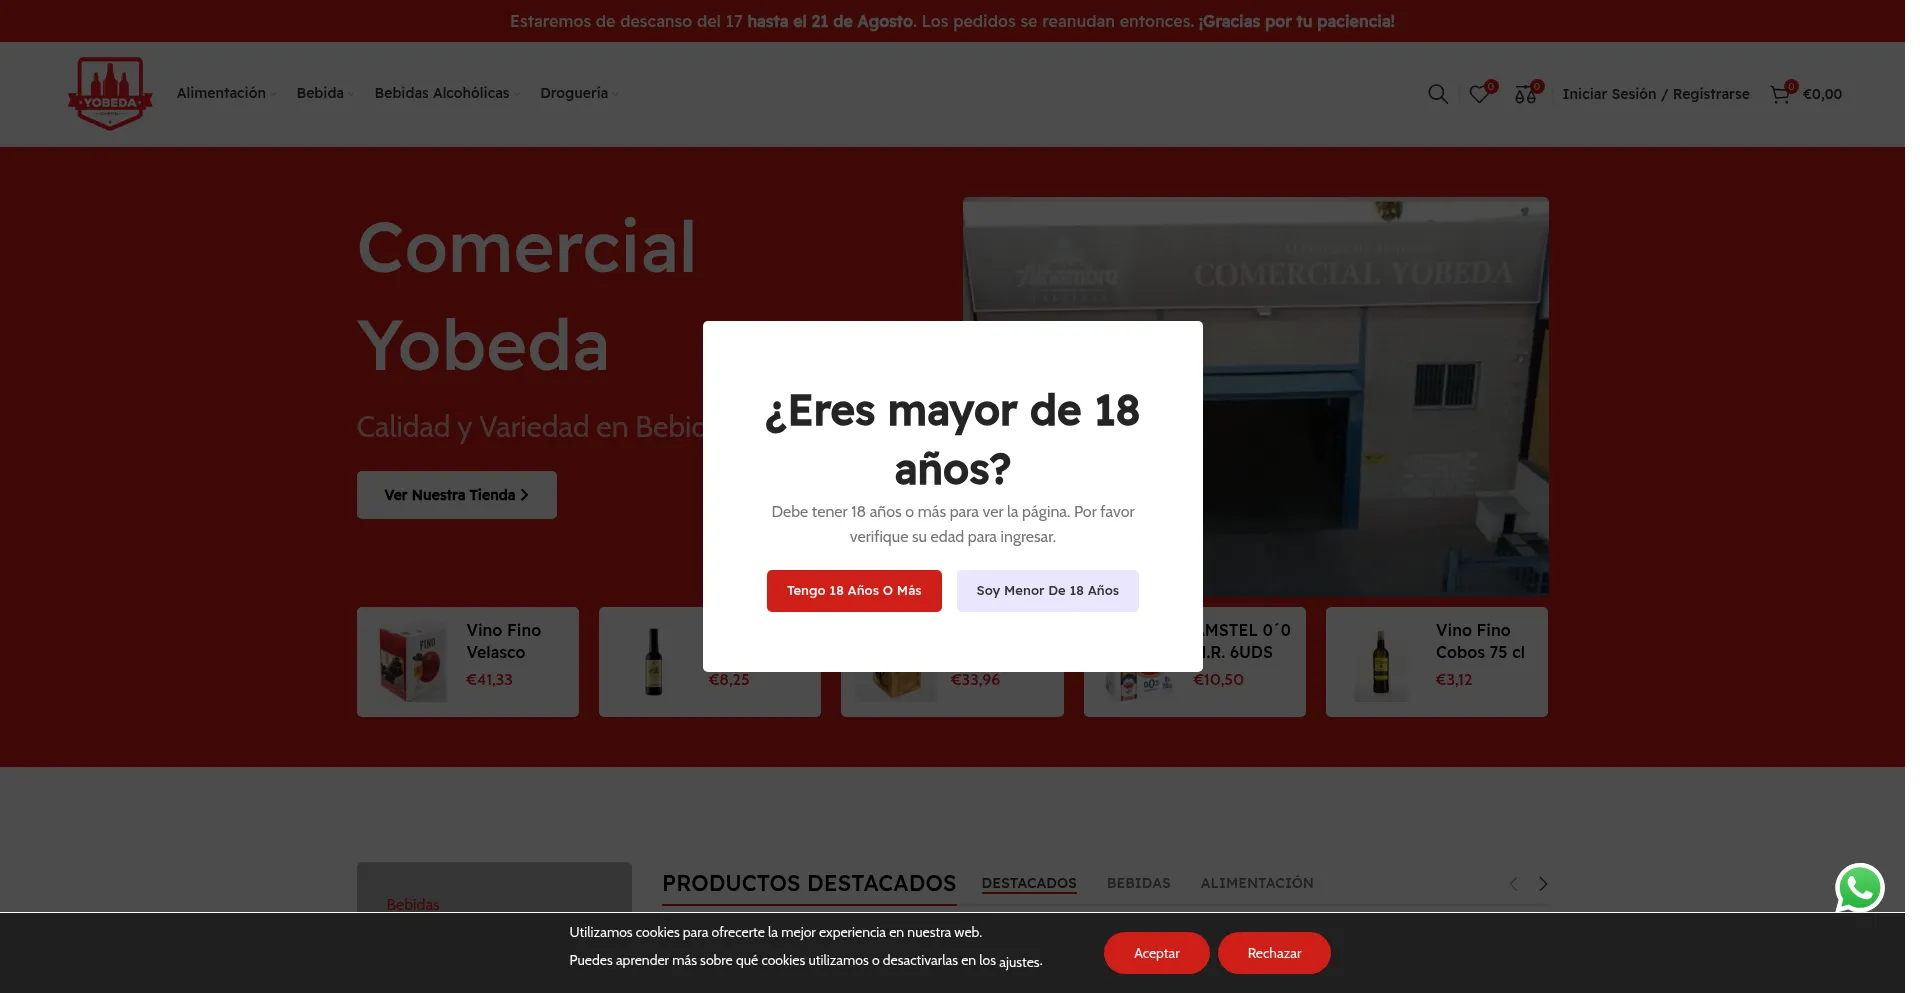Image resolution: width=1920 pixels, height=993 pixels.
Task: Click the Yobeda store logo
Action: coord(110,94)
